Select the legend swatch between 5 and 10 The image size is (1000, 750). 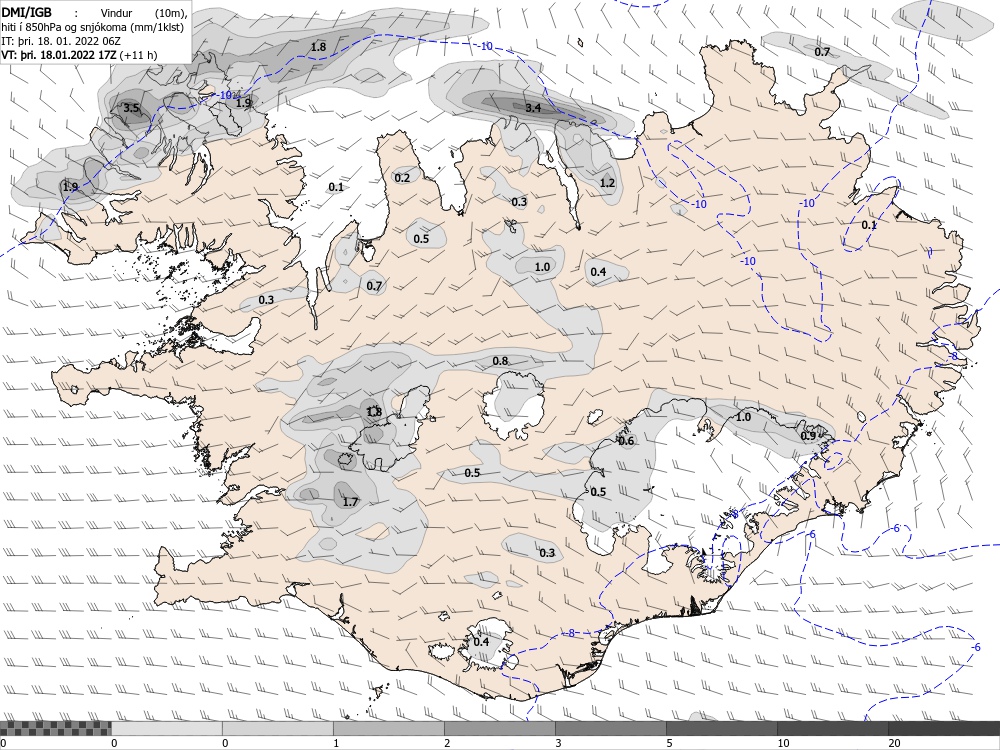click(721, 728)
